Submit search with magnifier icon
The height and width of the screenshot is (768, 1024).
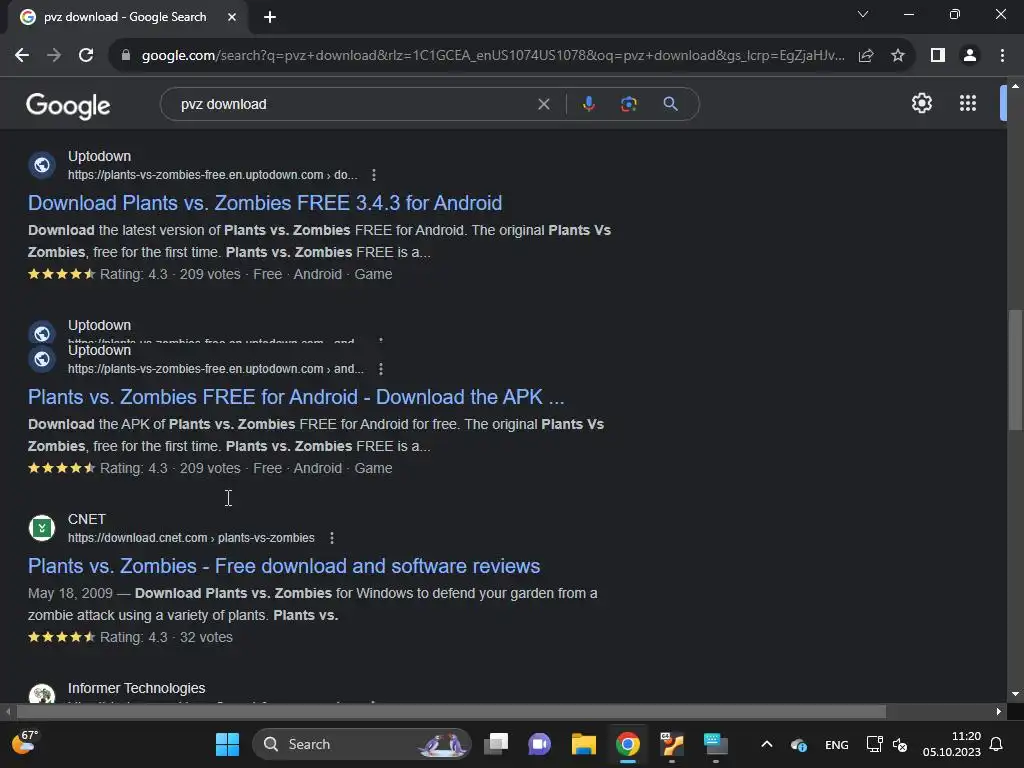(x=670, y=104)
